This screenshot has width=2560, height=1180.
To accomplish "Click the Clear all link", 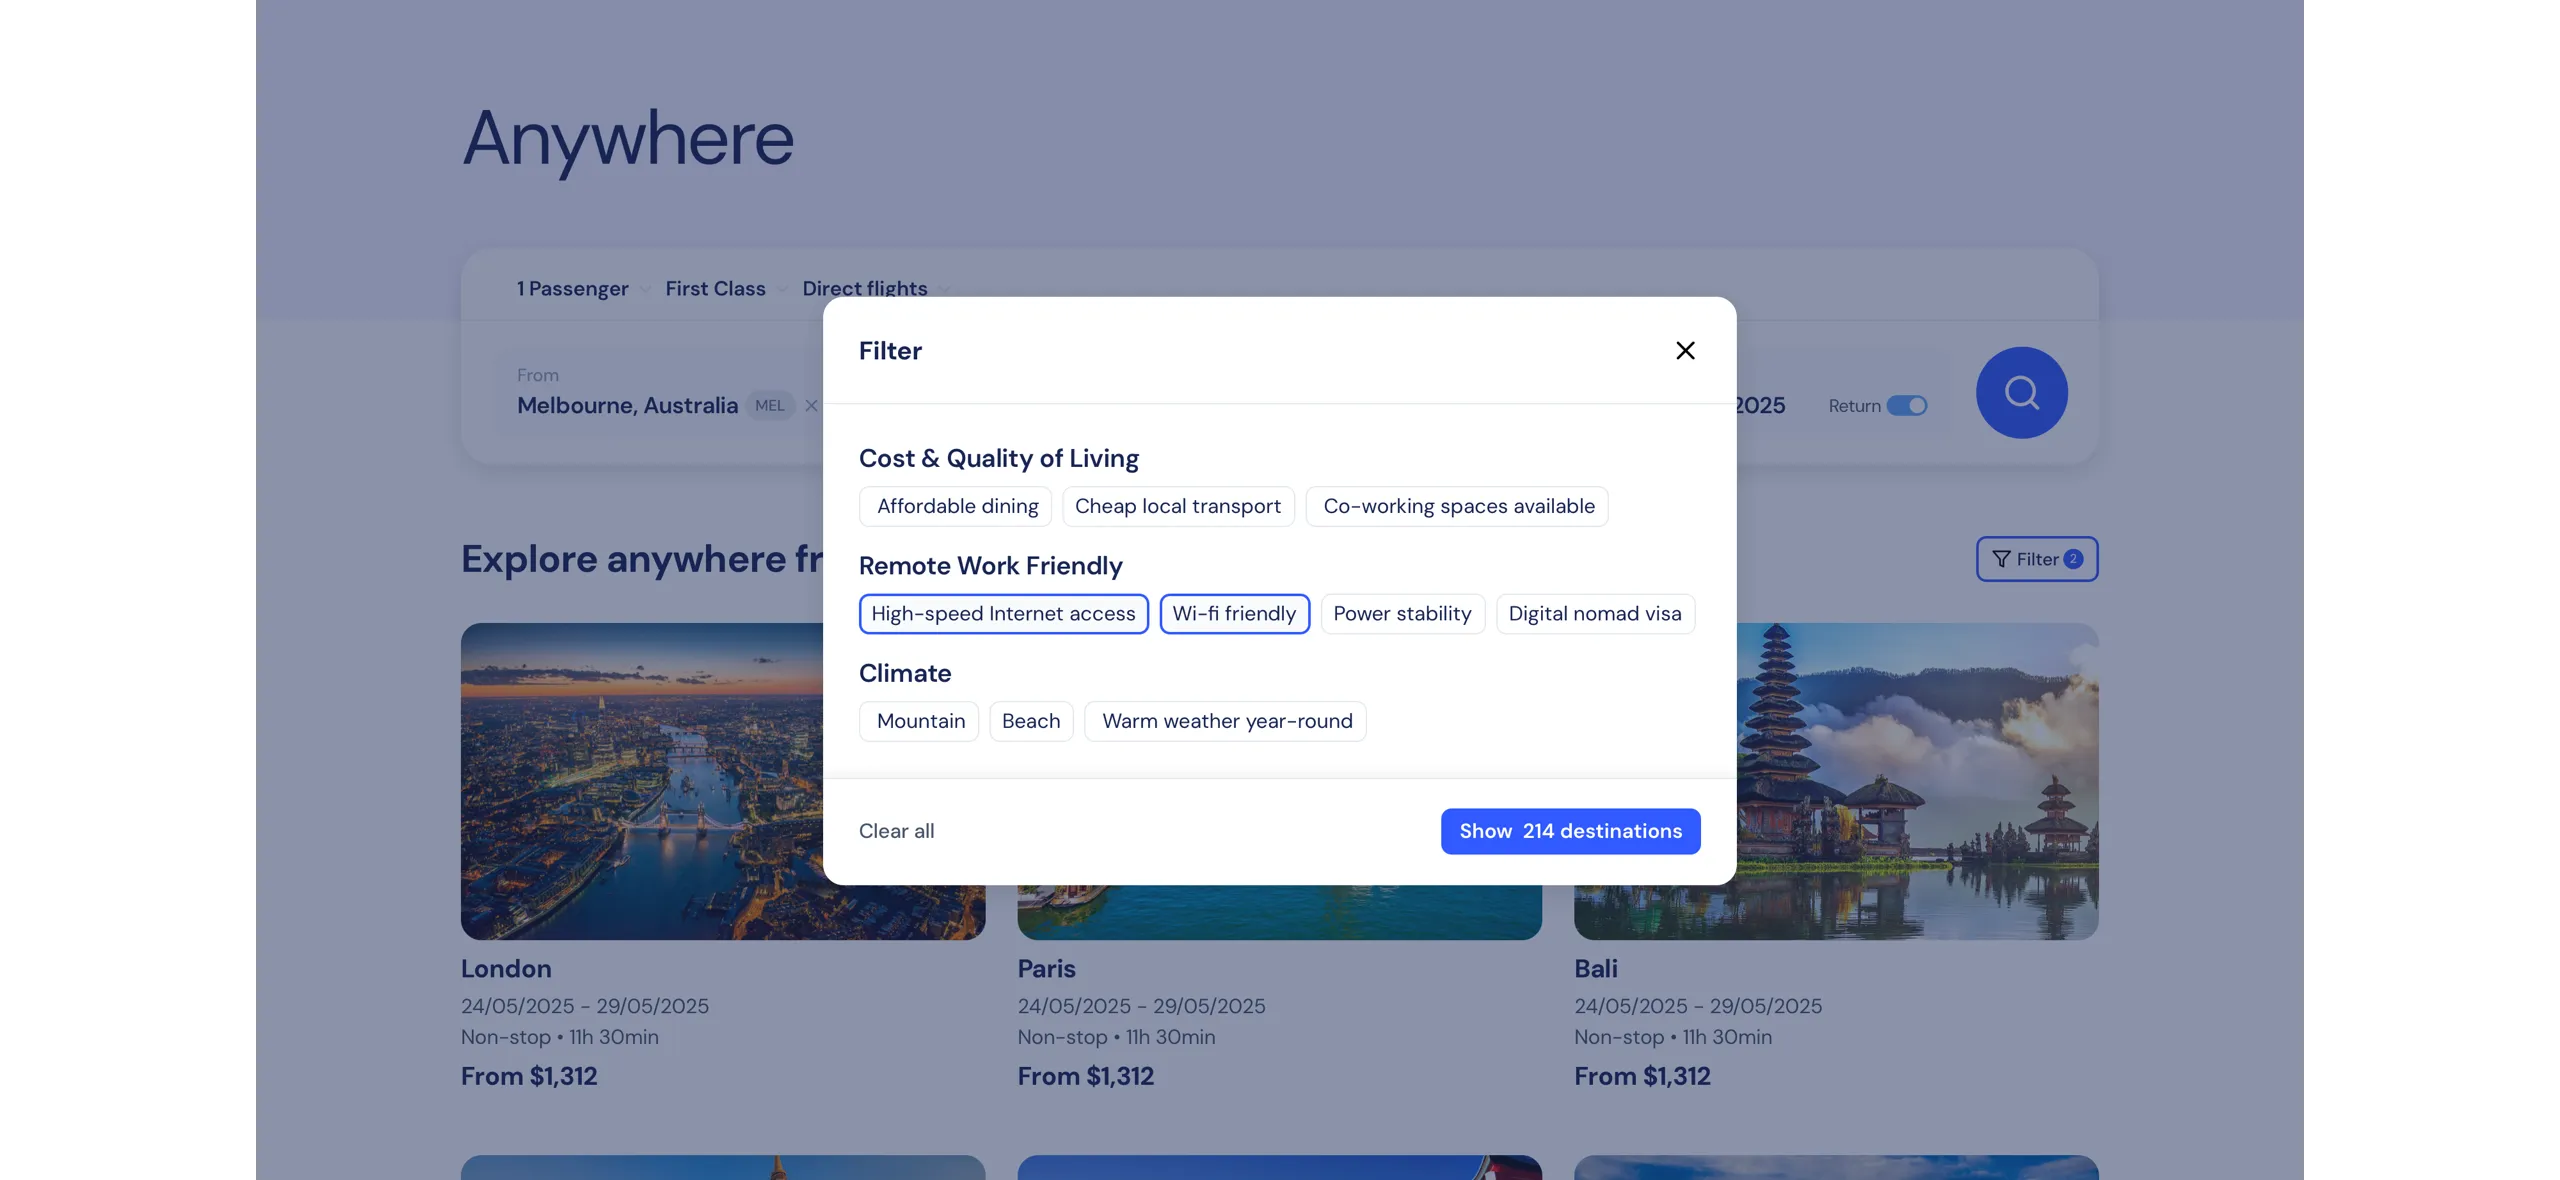I will [896, 831].
